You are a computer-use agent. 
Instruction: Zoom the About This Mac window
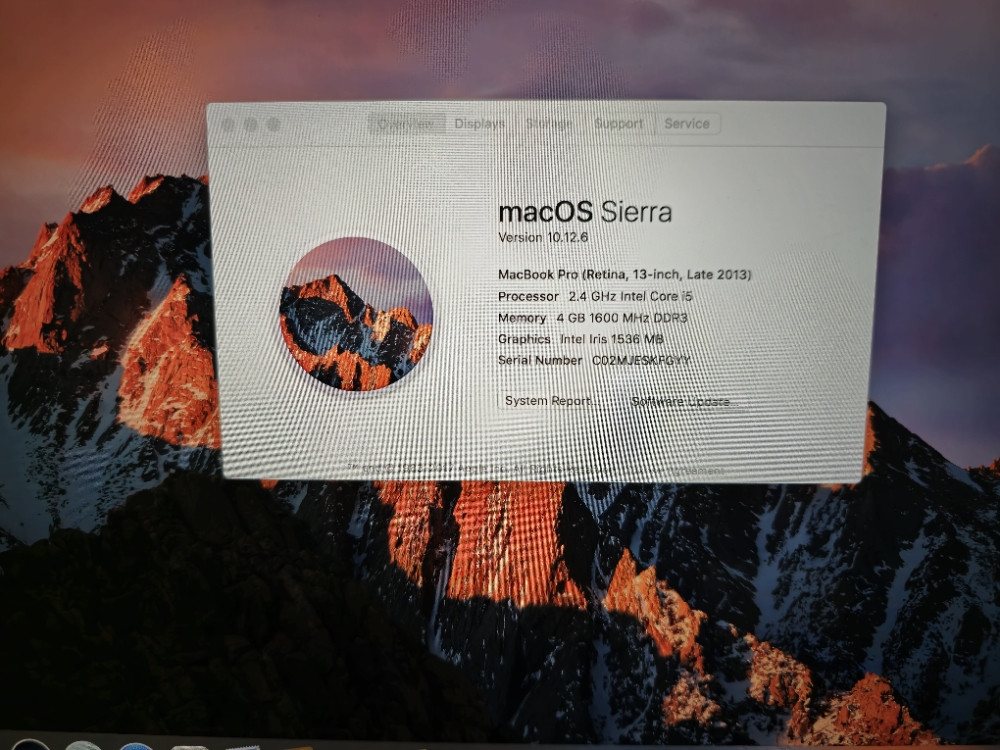click(273, 125)
